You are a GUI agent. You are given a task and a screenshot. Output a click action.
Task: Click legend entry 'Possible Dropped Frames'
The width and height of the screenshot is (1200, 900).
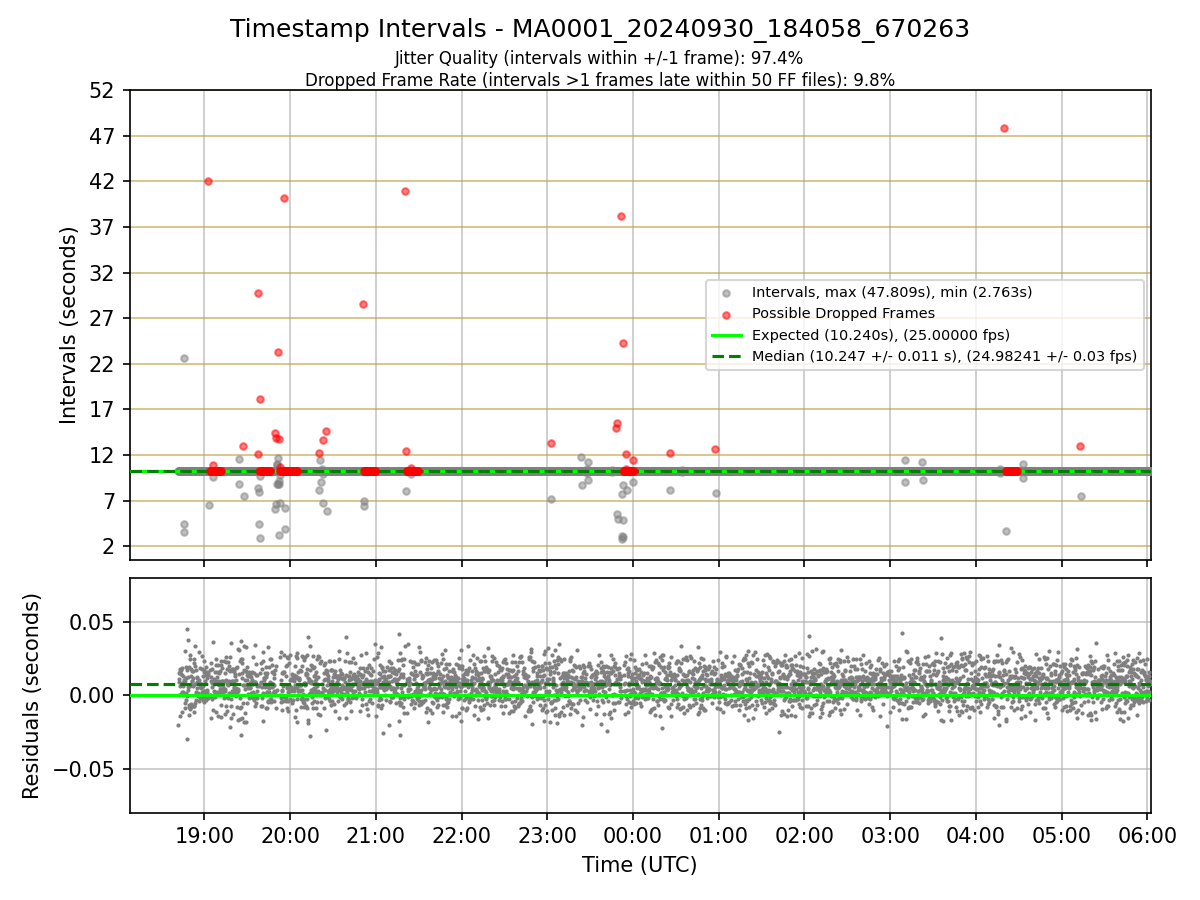pos(843,314)
